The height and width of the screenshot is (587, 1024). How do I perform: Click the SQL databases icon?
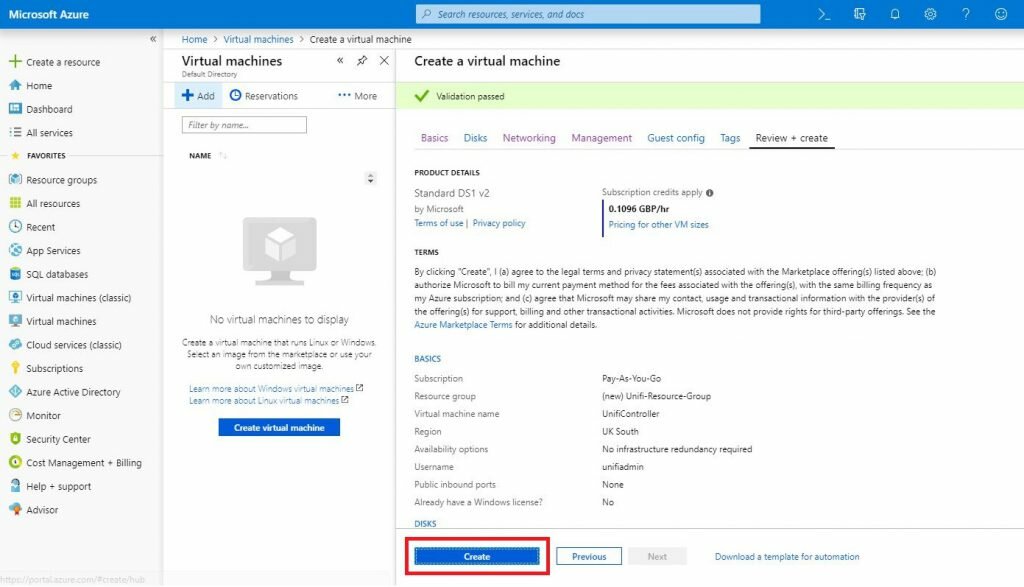pyautogui.click(x=15, y=274)
